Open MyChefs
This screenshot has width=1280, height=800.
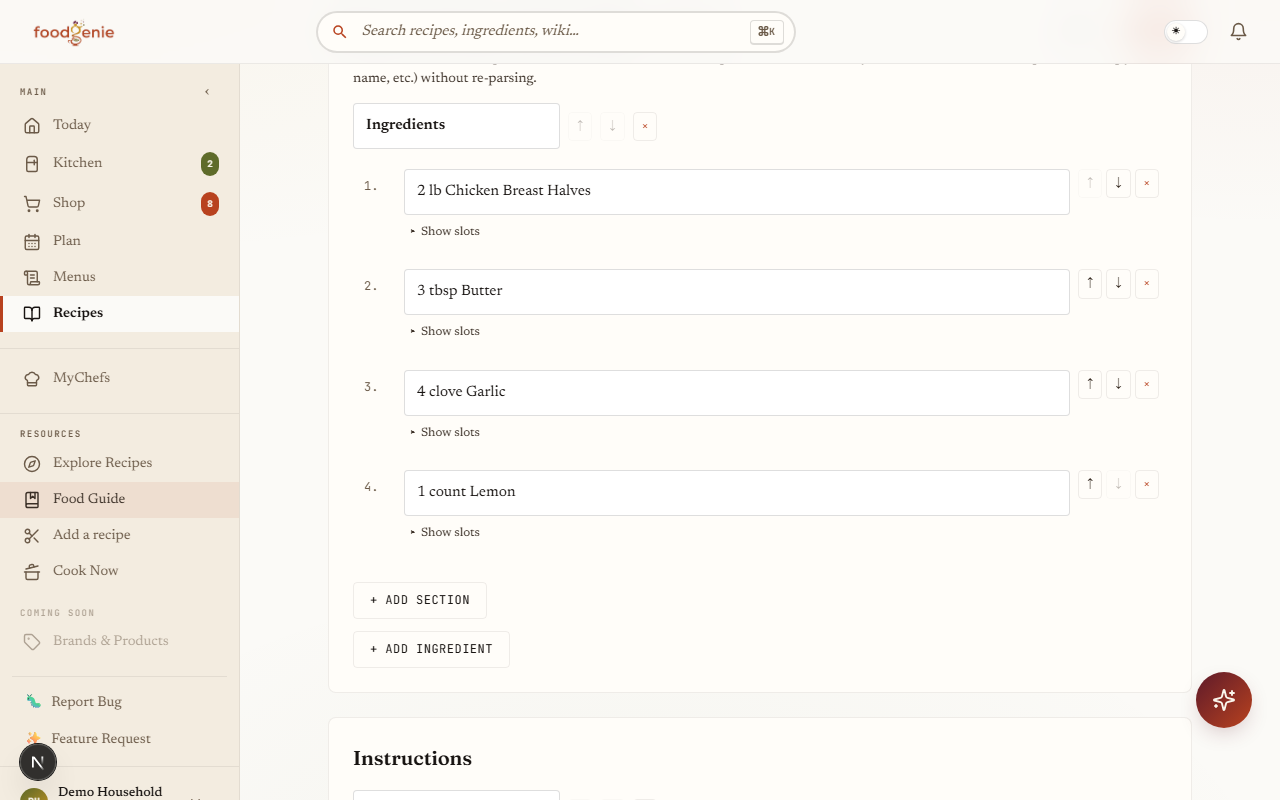(120, 378)
